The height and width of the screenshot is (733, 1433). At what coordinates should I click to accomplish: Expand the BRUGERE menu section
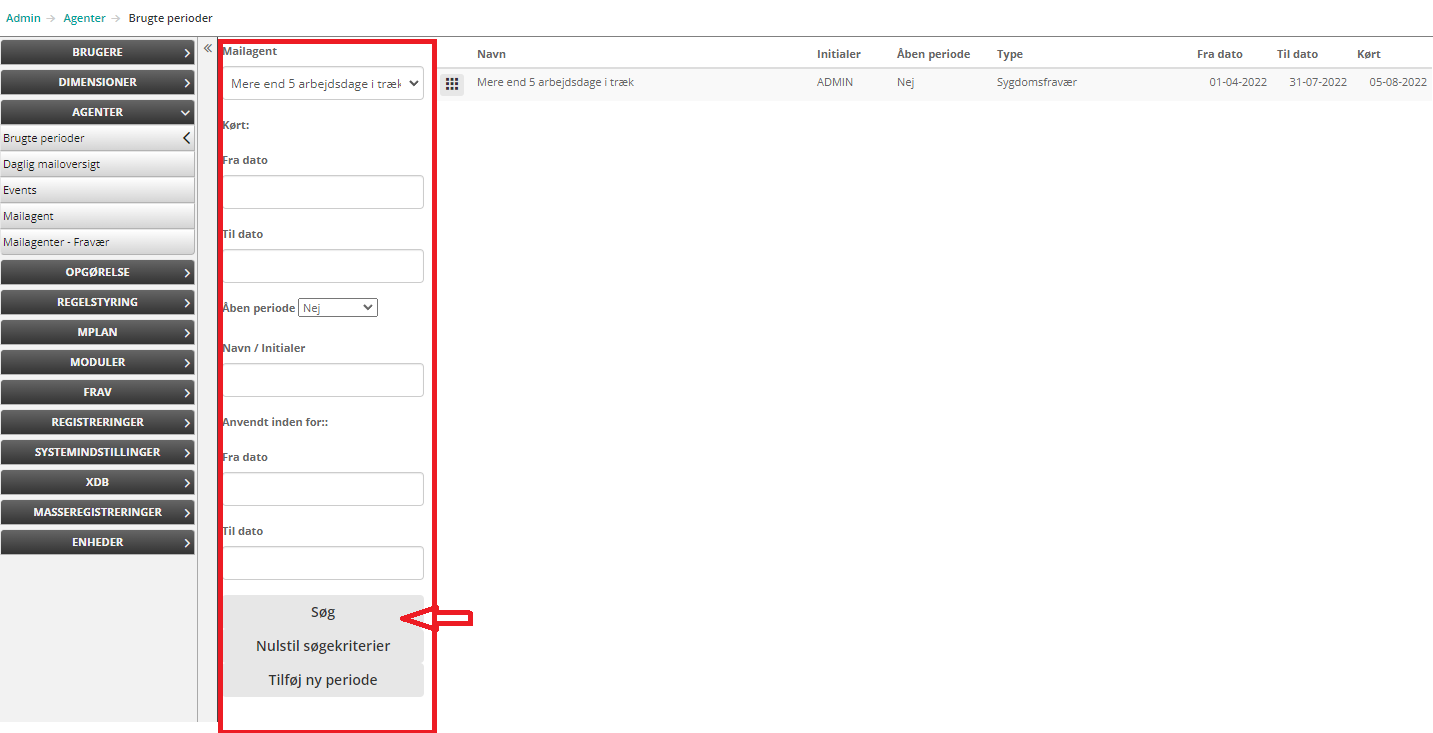pos(97,52)
